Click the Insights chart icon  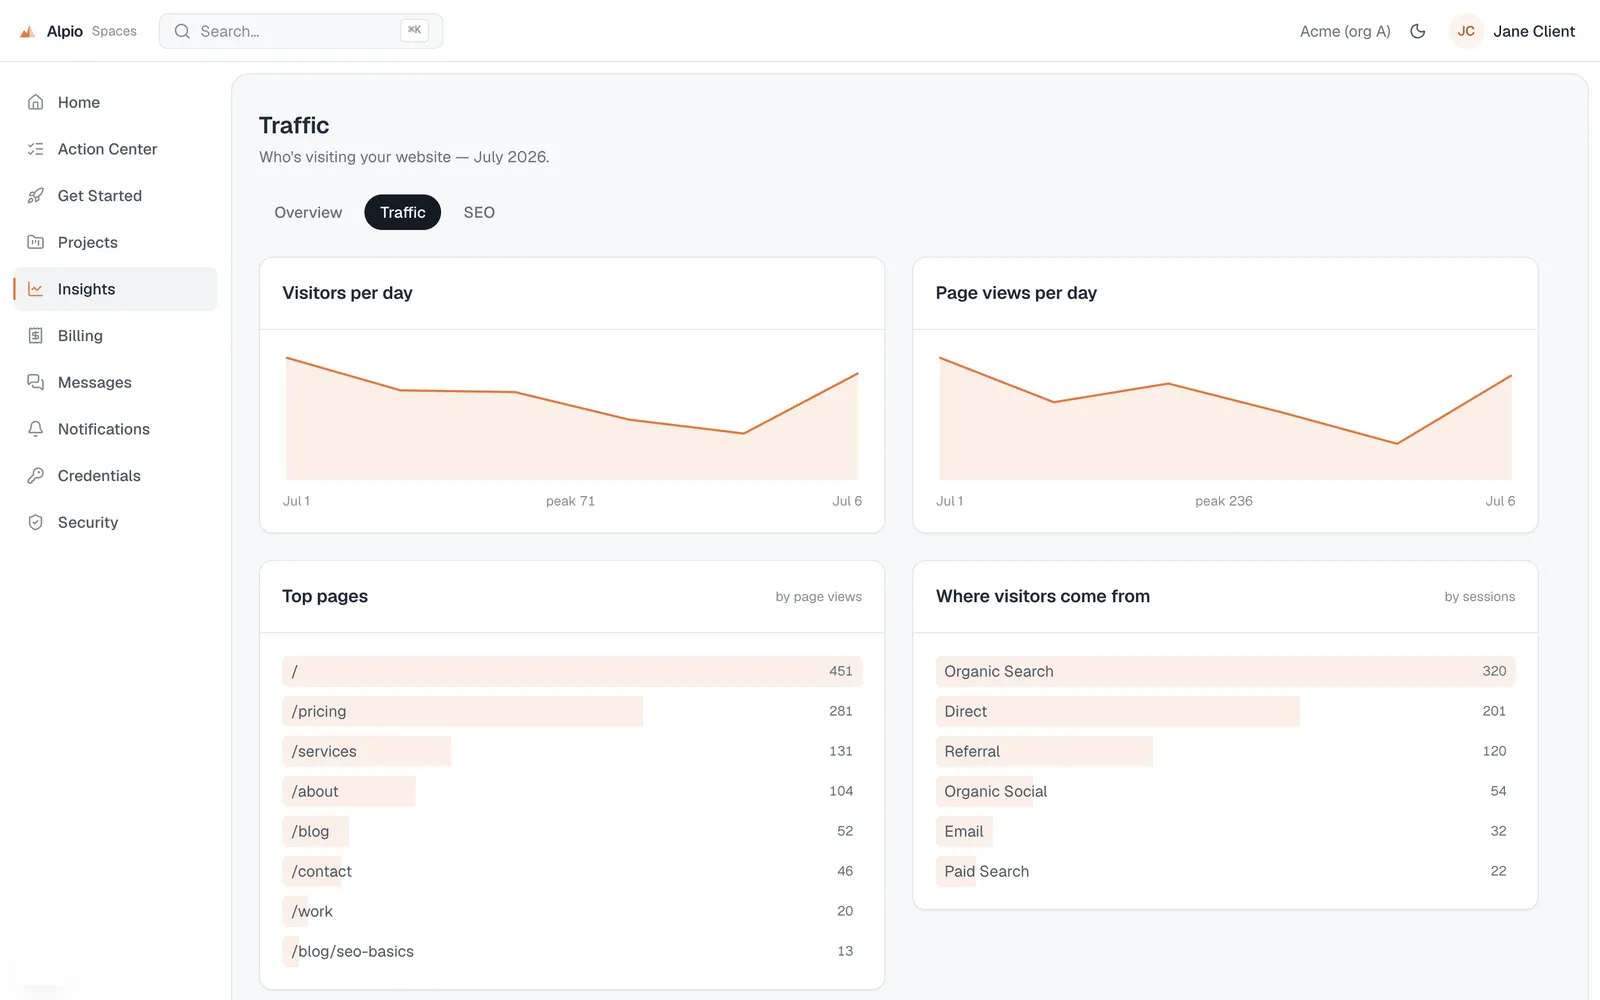(x=36, y=289)
